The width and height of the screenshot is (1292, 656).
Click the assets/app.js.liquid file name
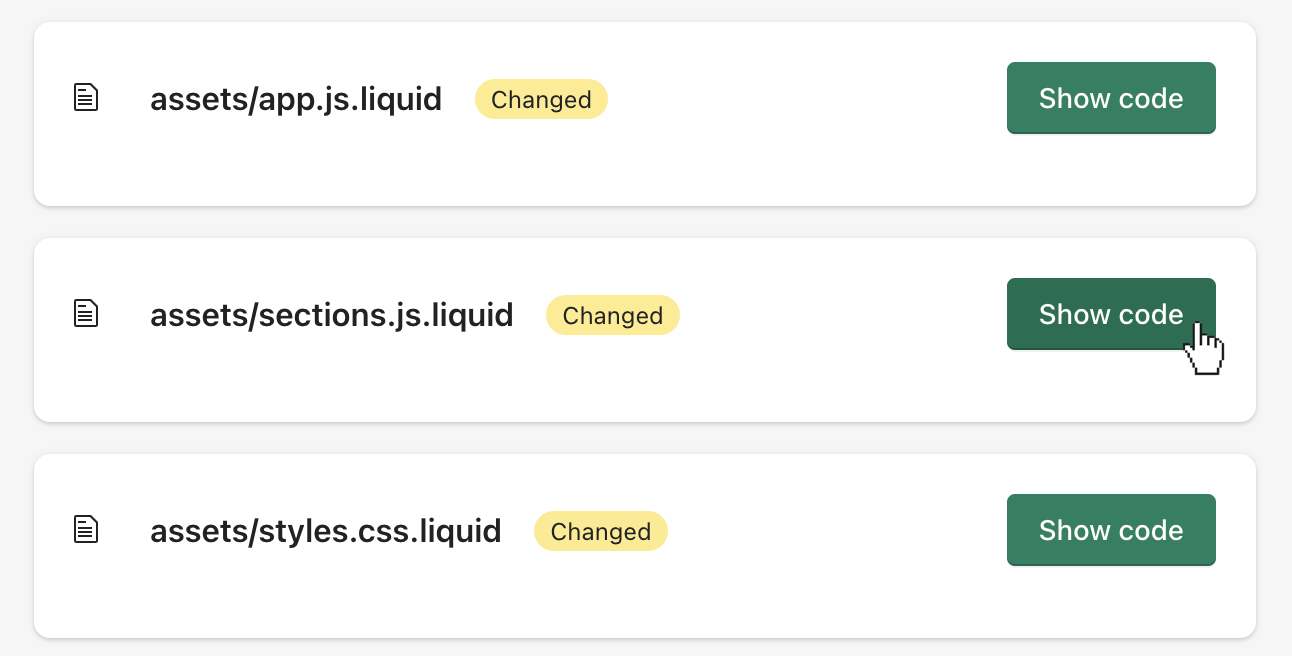[296, 99]
